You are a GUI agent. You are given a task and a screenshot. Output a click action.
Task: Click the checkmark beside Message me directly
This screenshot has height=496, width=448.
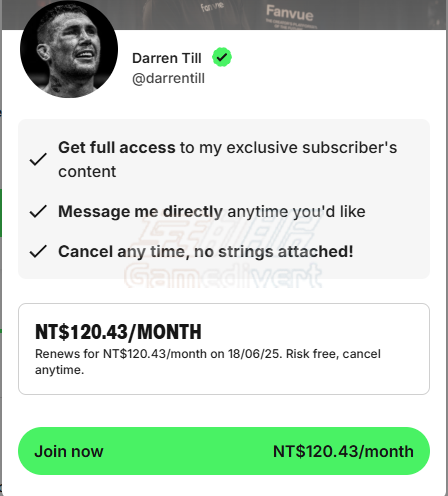(x=38, y=211)
